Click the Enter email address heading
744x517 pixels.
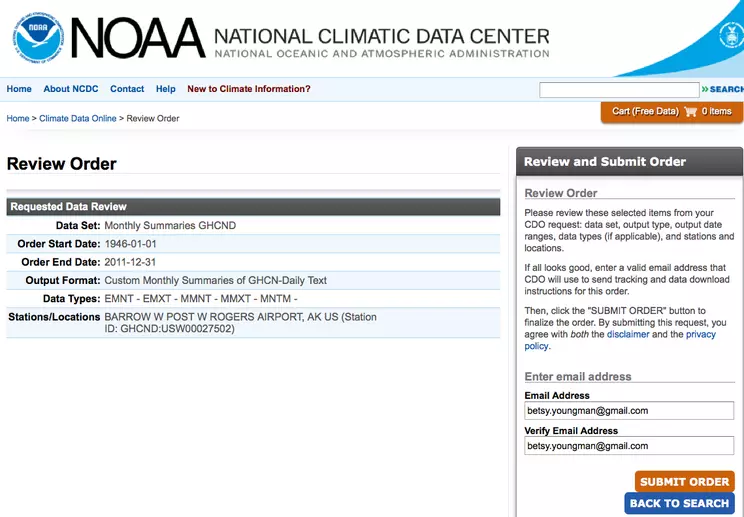coord(578,377)
